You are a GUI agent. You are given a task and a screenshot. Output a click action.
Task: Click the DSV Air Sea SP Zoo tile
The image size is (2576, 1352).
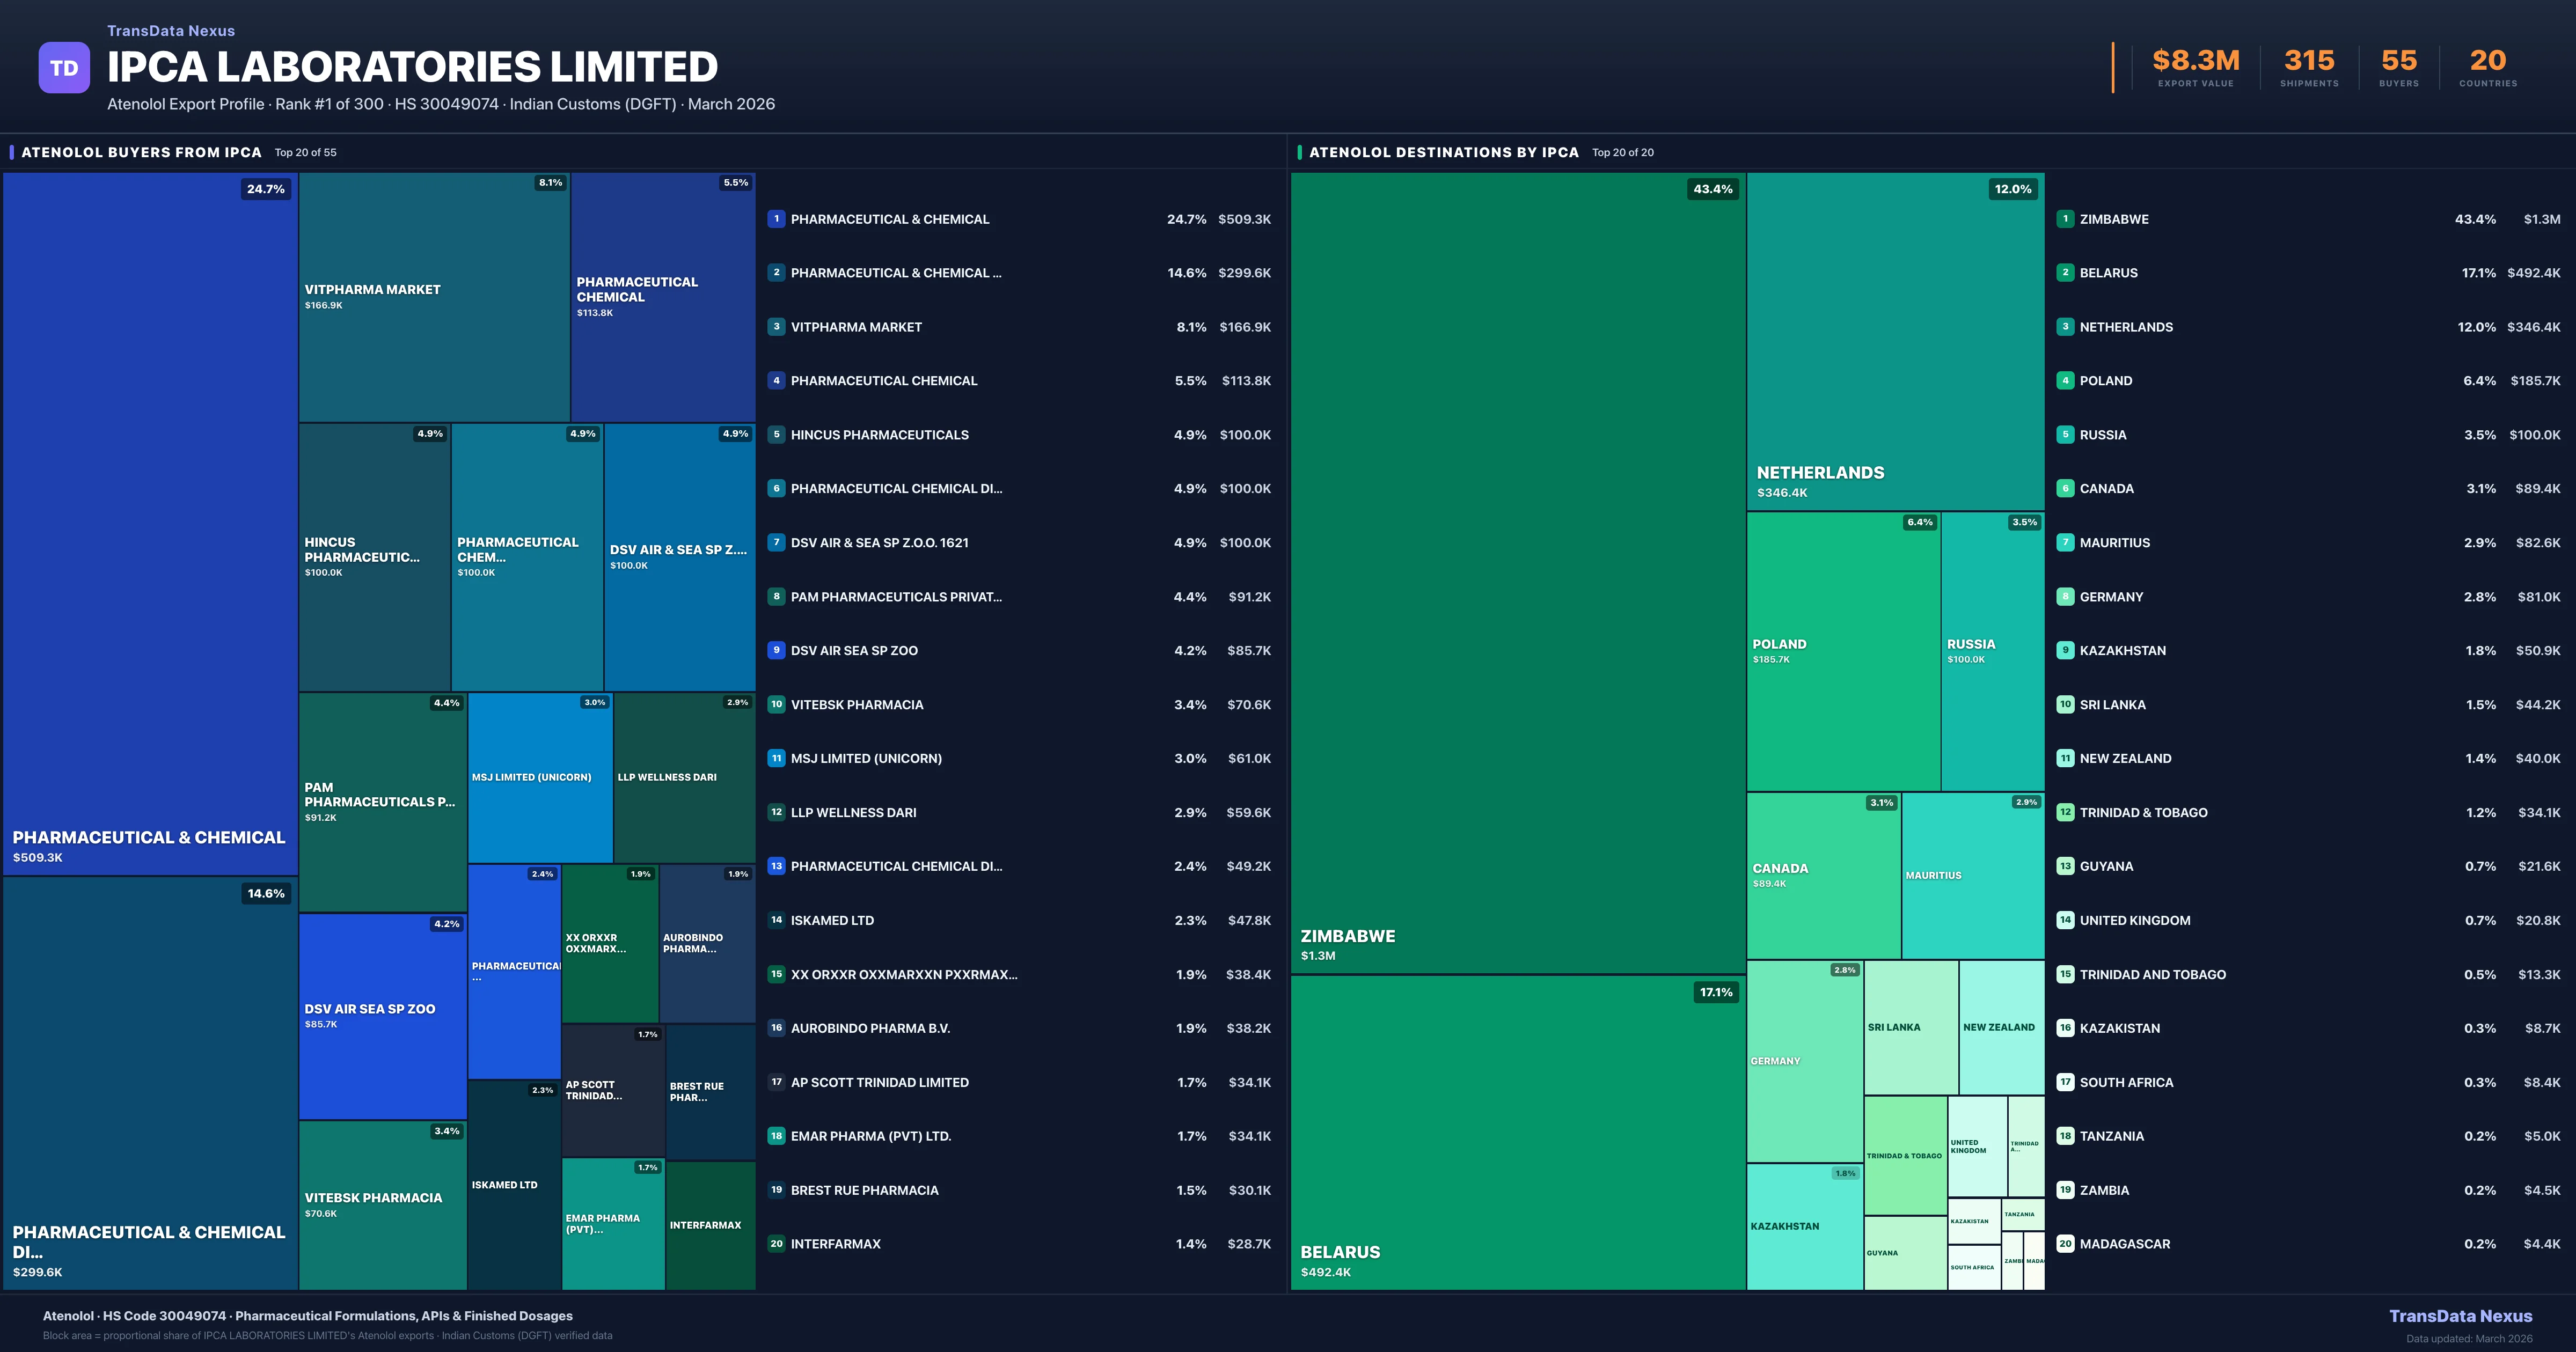pyautogui.click(x=382, y=1016)
